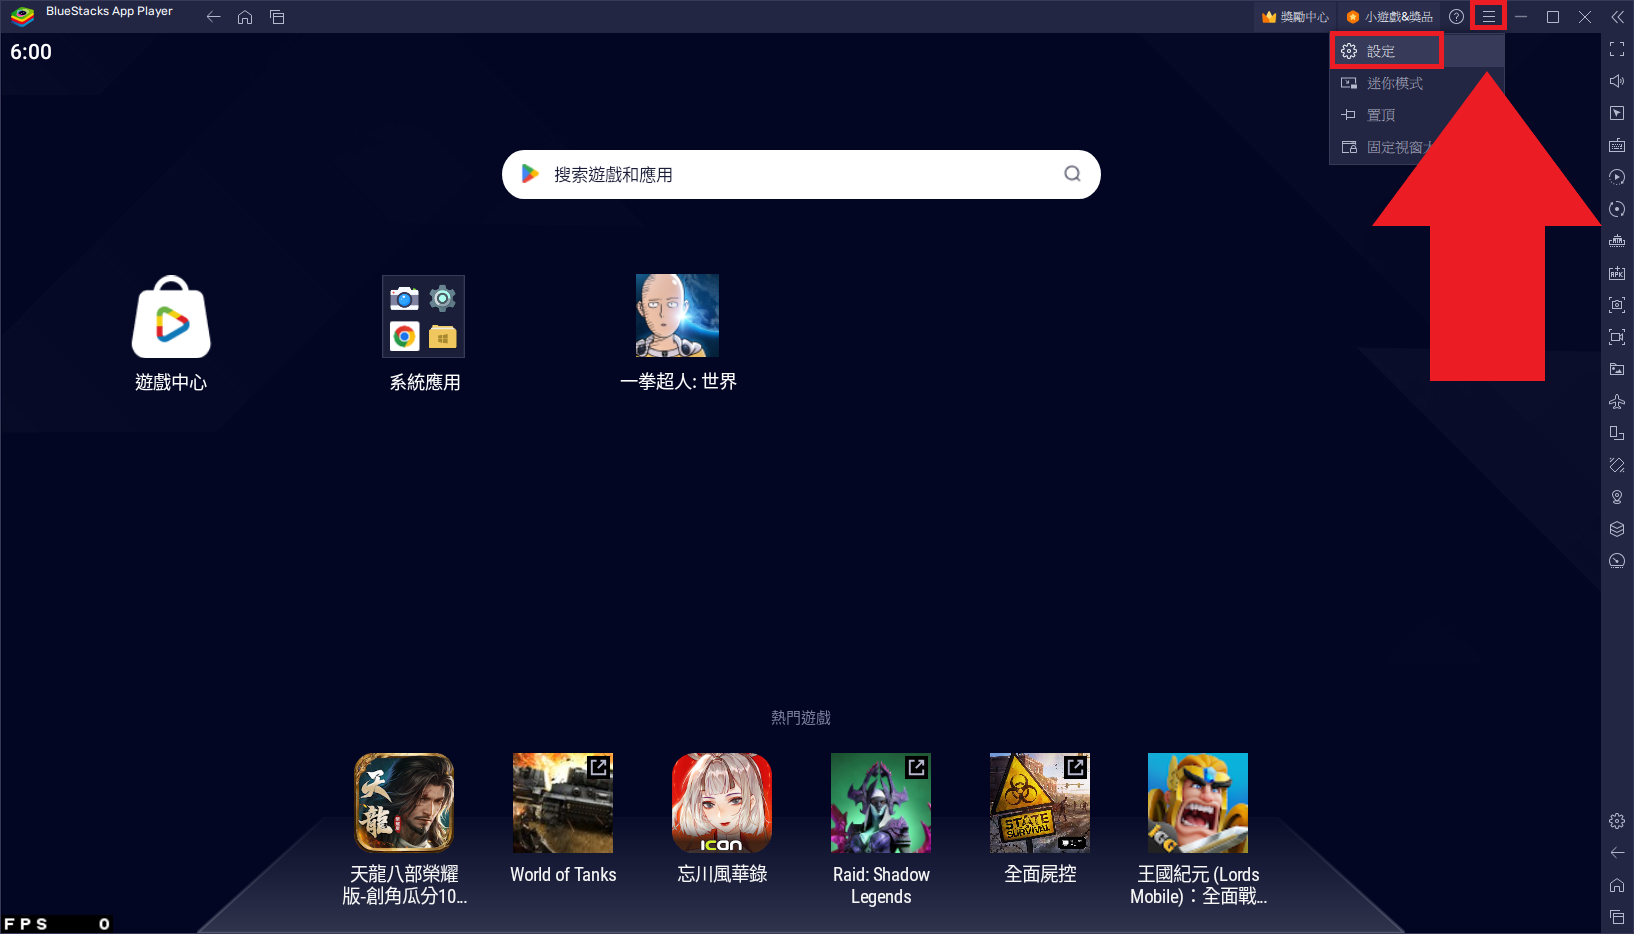The width and height of the screenshot is (1634, 934).
Task: Open 王國紀元 Lords Mobile tile
Action: 1198,830
